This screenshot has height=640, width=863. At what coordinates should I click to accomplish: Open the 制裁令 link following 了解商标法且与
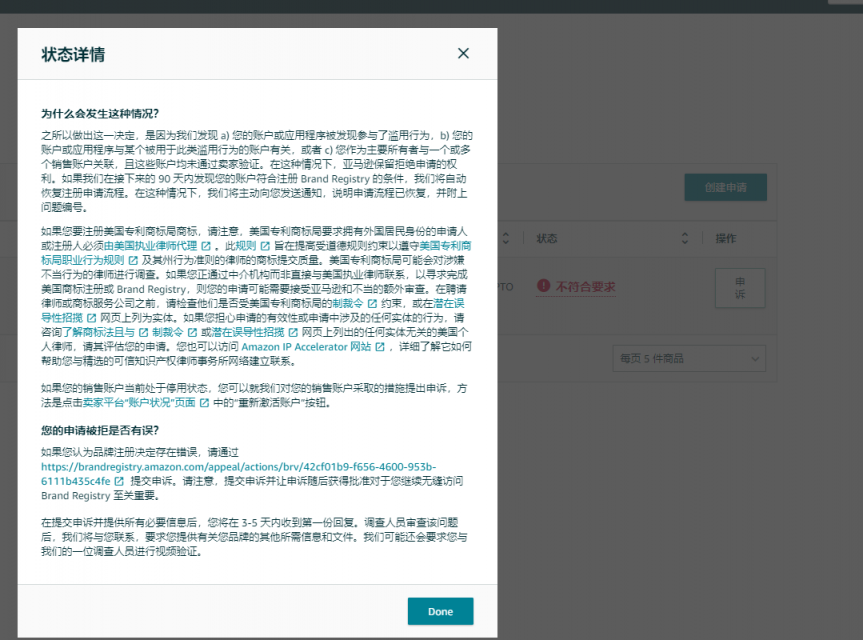[168, 332]
